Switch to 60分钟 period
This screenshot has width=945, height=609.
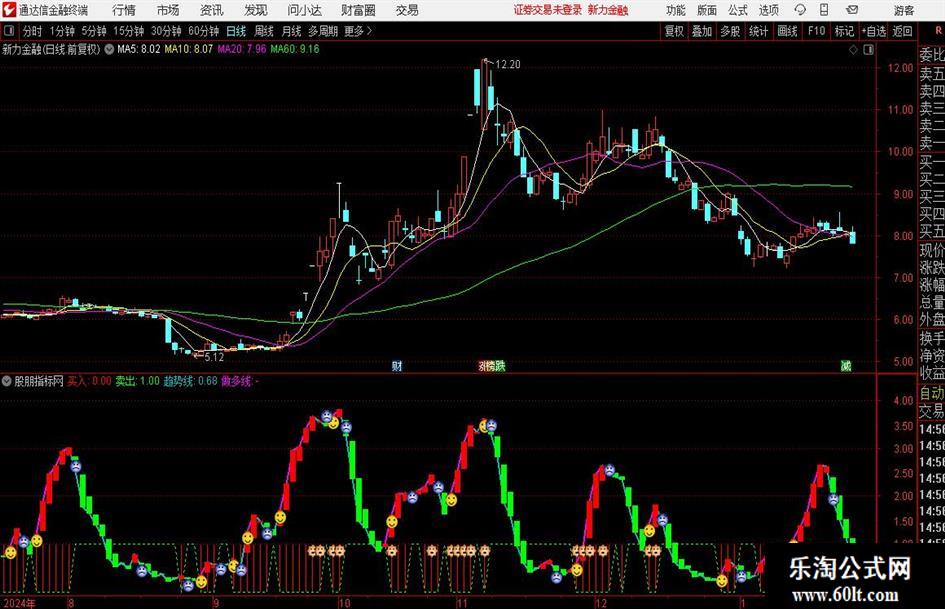[204, 31]
